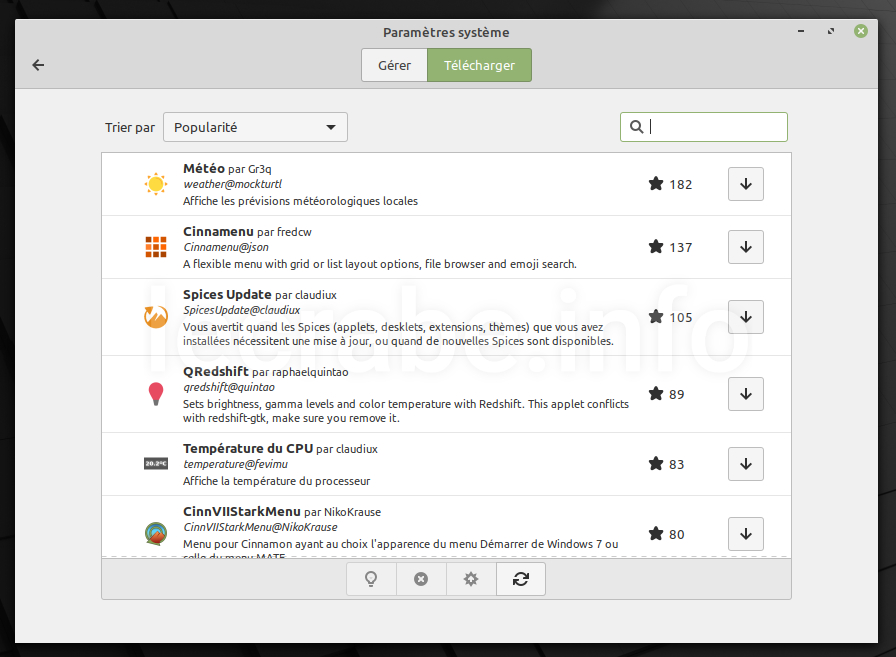896x657 pixels.
Task: Click the QRedshift red bulb icon
Action: pos(156,394)
